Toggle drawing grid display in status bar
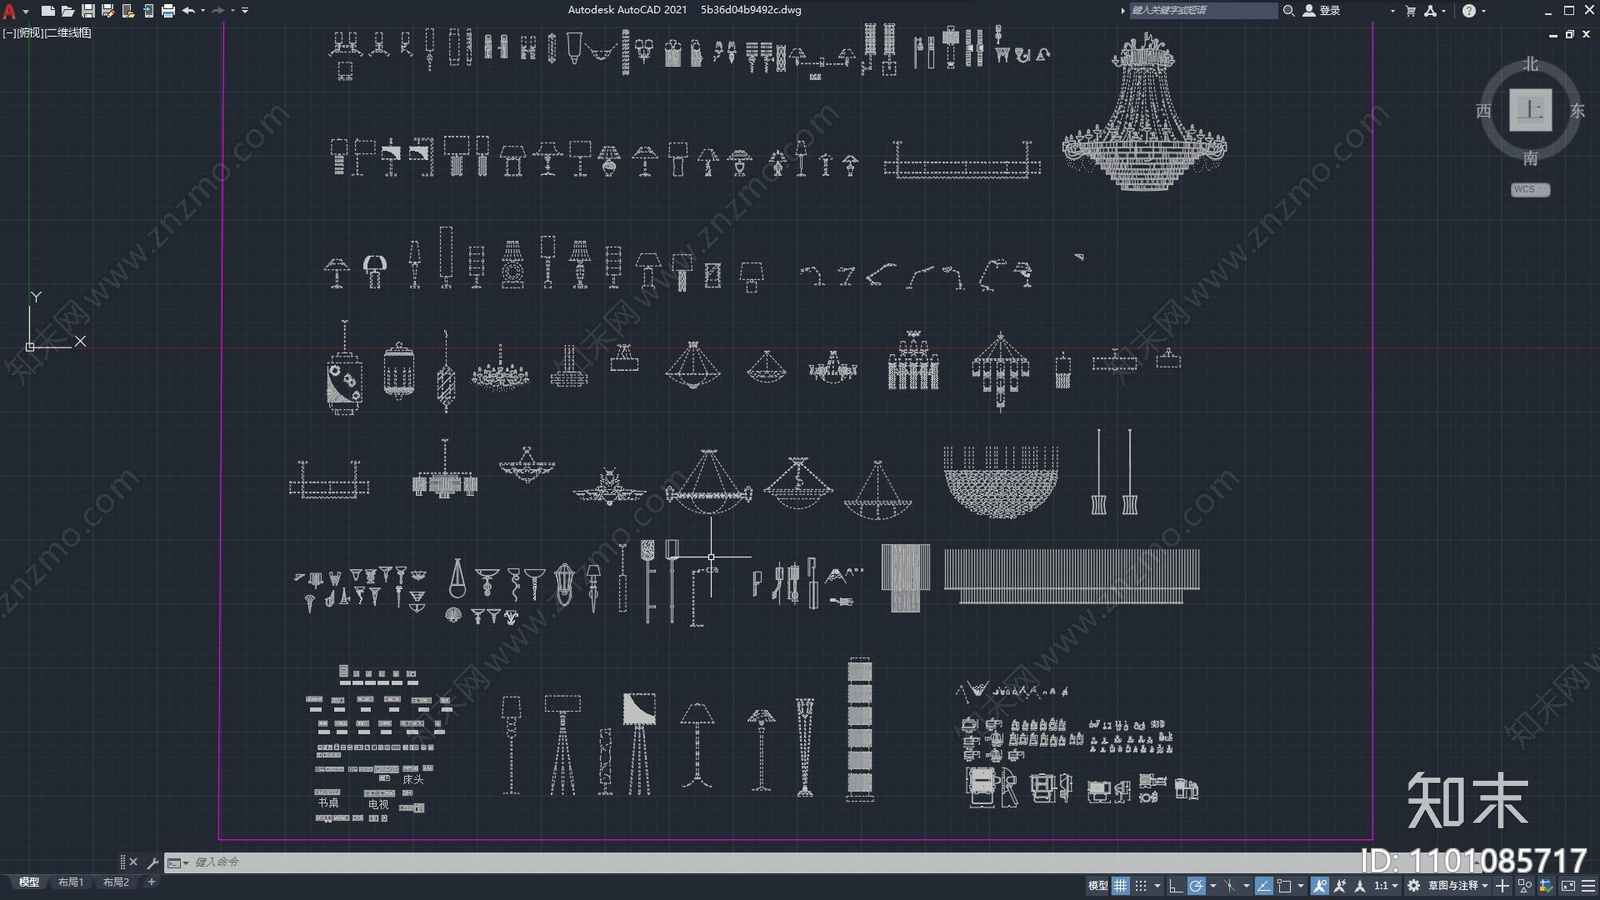Screen dimensions: 1600x900 [x=1121, y=886]
